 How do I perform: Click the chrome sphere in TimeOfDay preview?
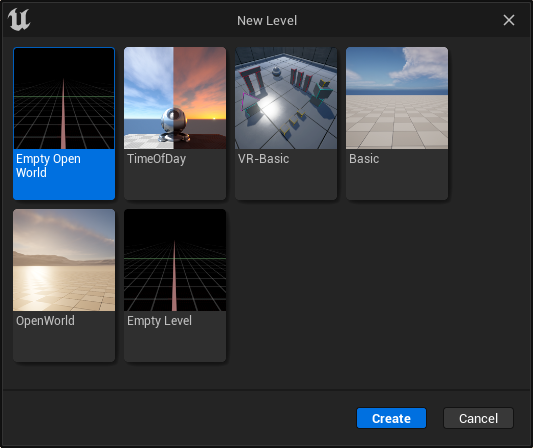[x=174, y=122]
